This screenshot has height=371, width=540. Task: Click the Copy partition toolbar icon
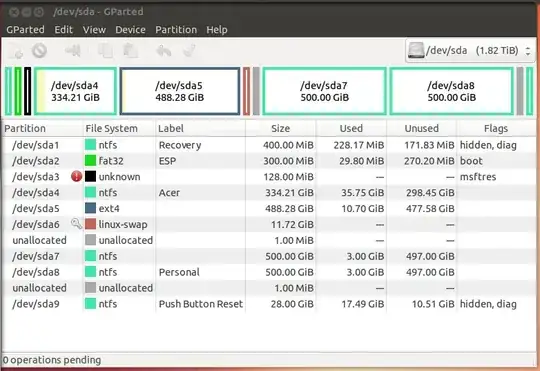click(105, 51)
